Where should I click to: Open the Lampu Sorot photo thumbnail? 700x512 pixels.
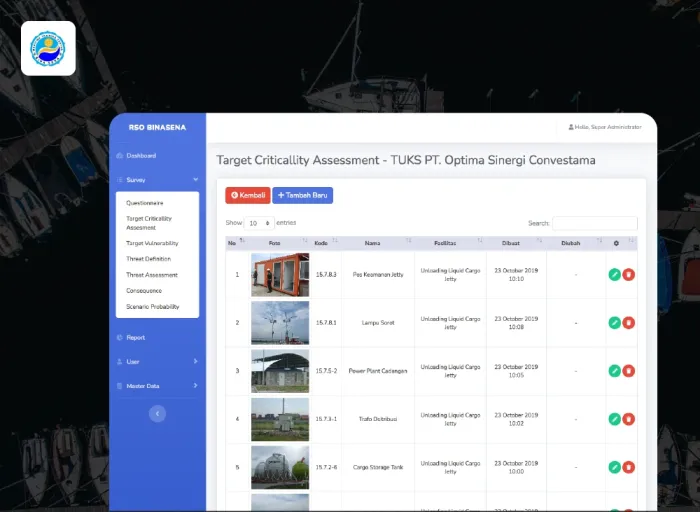tap(280, 323)
